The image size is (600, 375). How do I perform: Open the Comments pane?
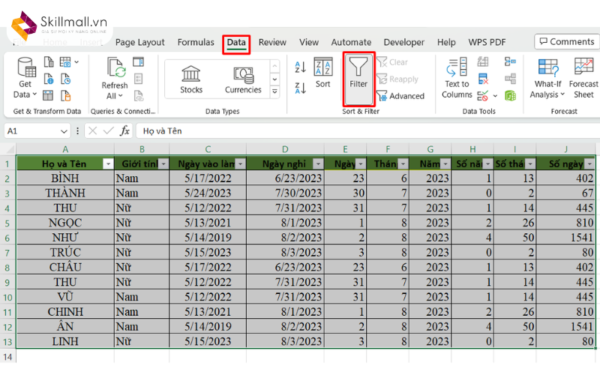click(567, 42)
